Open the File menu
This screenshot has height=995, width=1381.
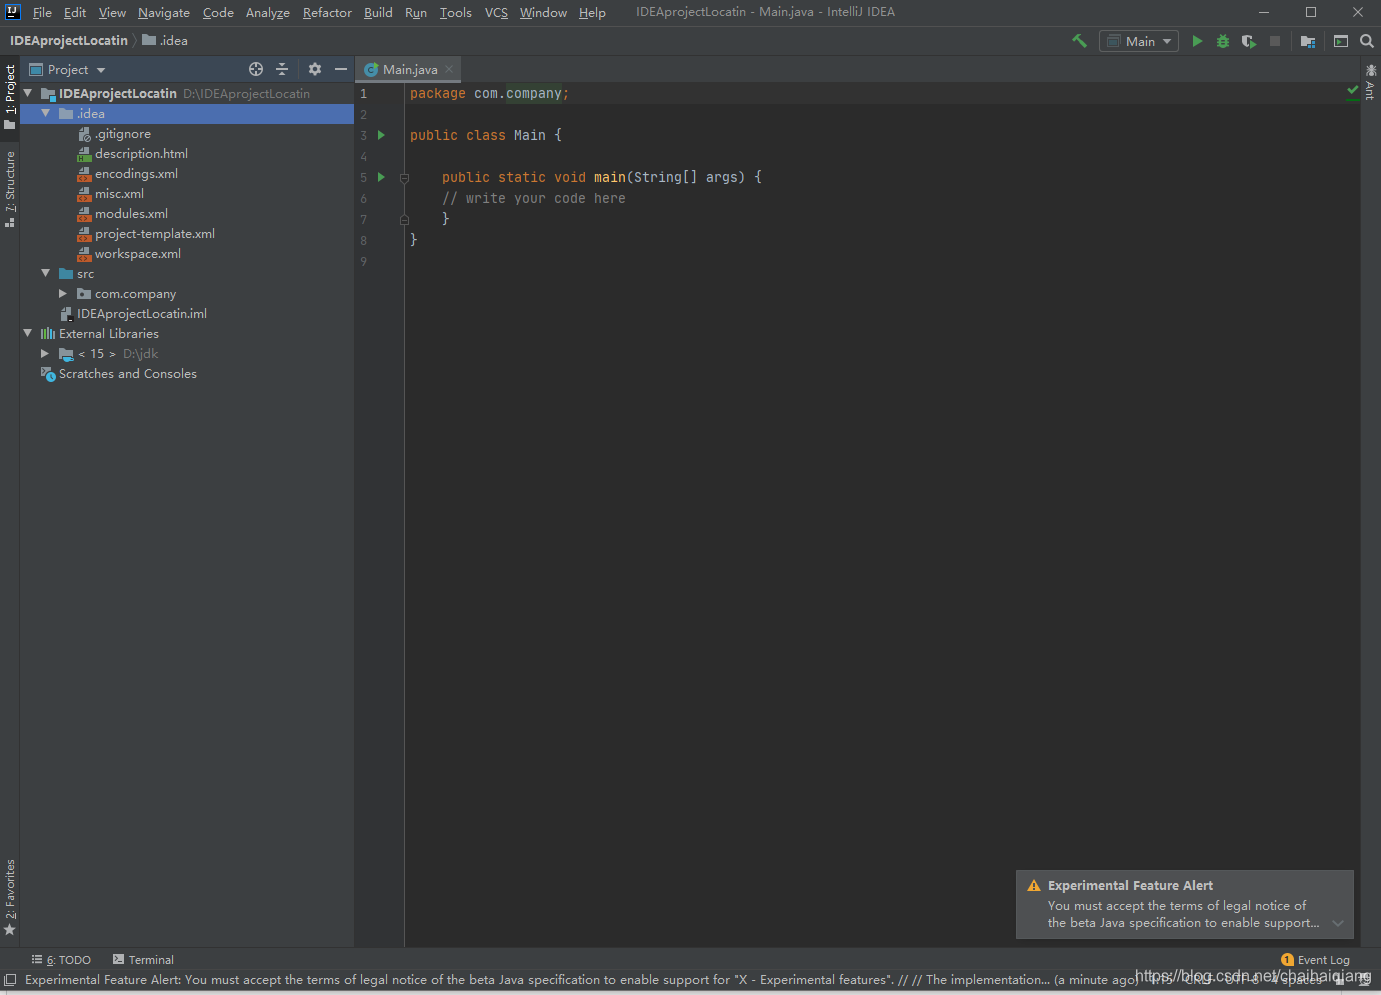[x=42, y=12]
